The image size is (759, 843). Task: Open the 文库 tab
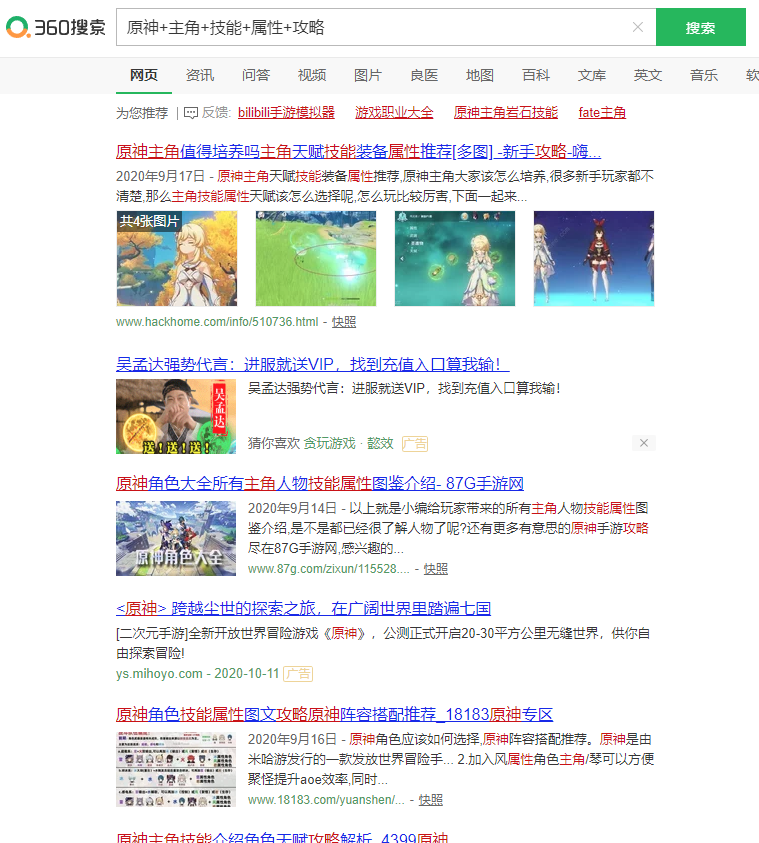(591, 75)
